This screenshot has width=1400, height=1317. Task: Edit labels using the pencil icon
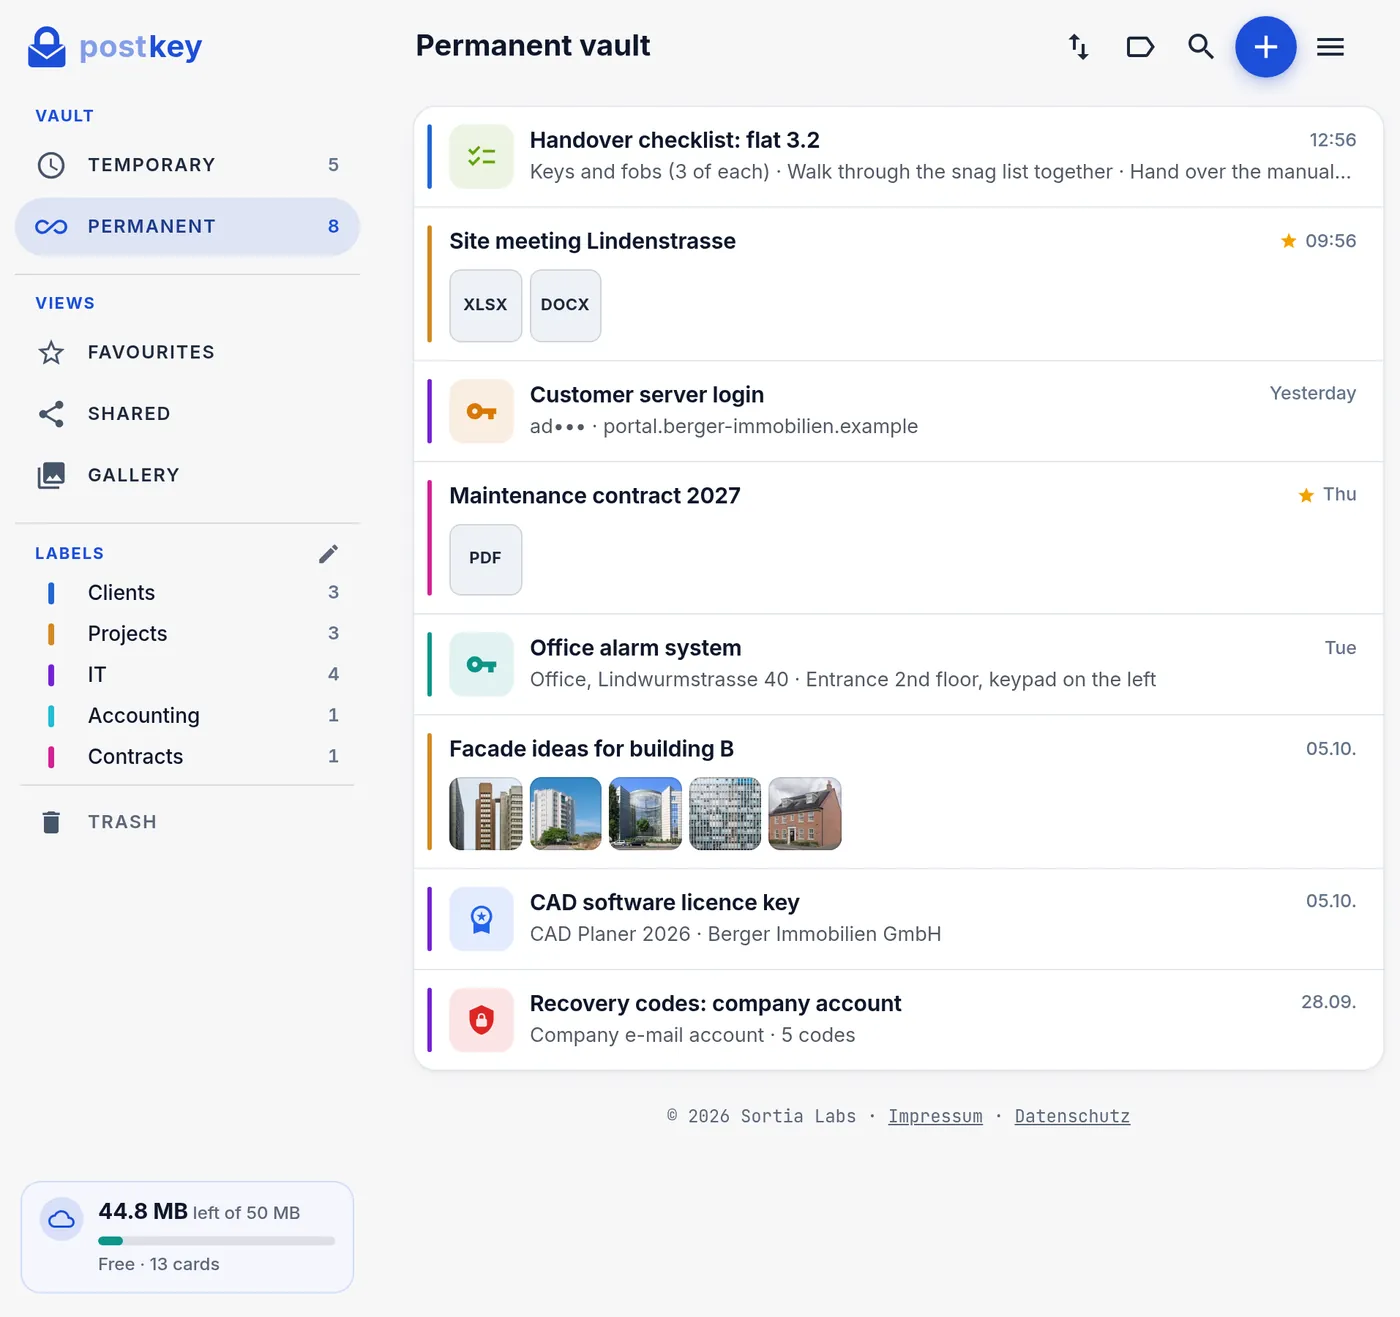point(329,554)
